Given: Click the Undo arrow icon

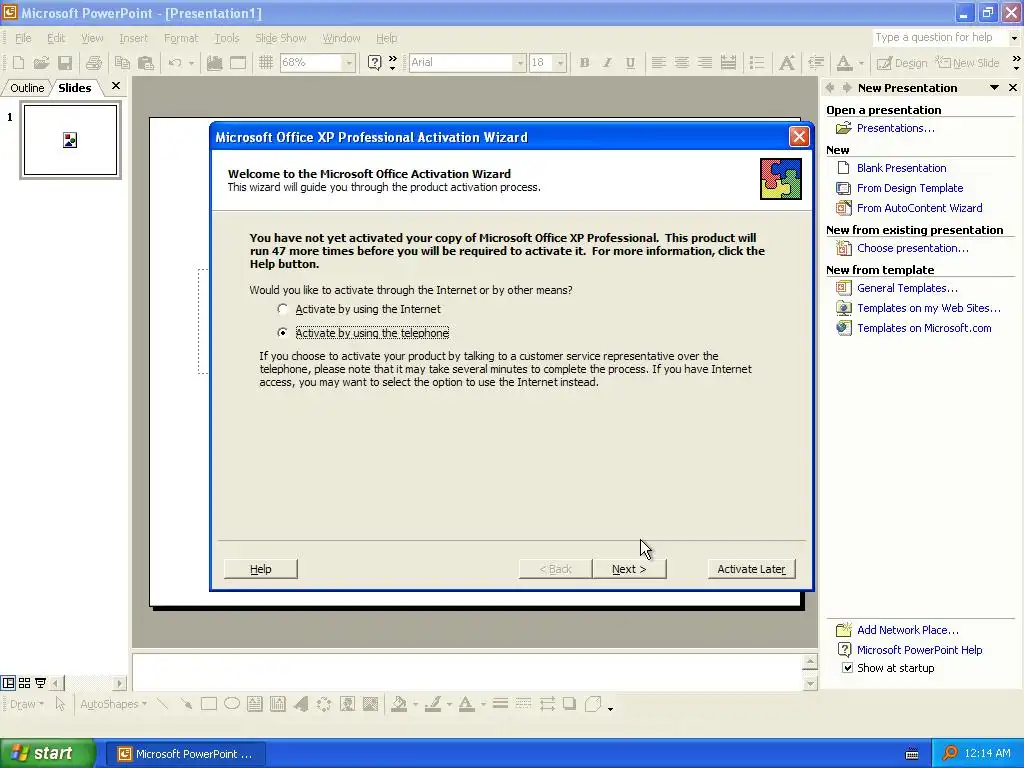Looking at the screenshot, I should (174, 63).
